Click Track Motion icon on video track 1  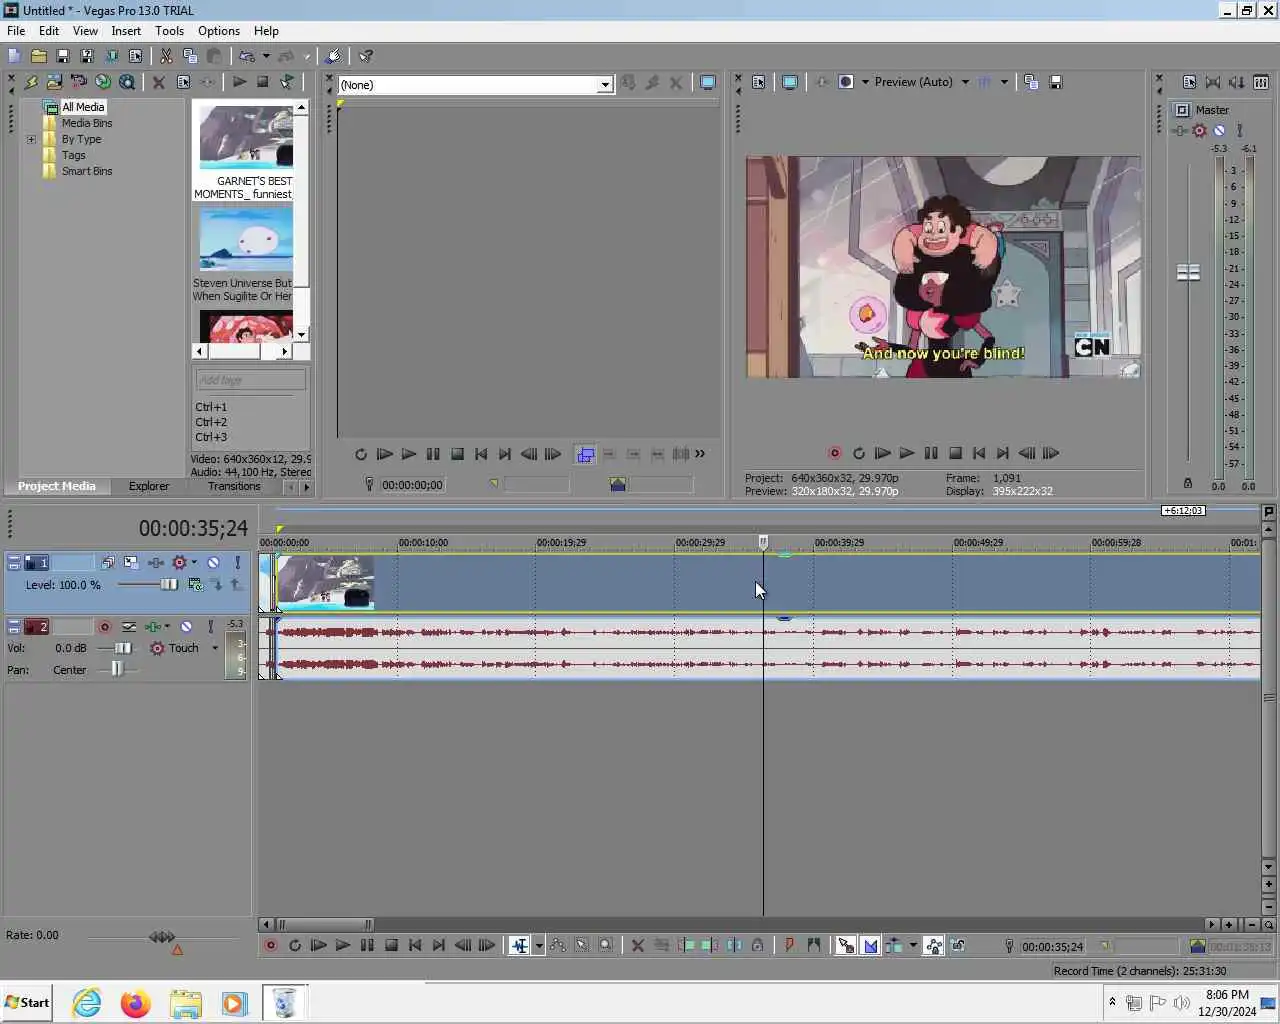pyautogui.click(x=131, y=563)
